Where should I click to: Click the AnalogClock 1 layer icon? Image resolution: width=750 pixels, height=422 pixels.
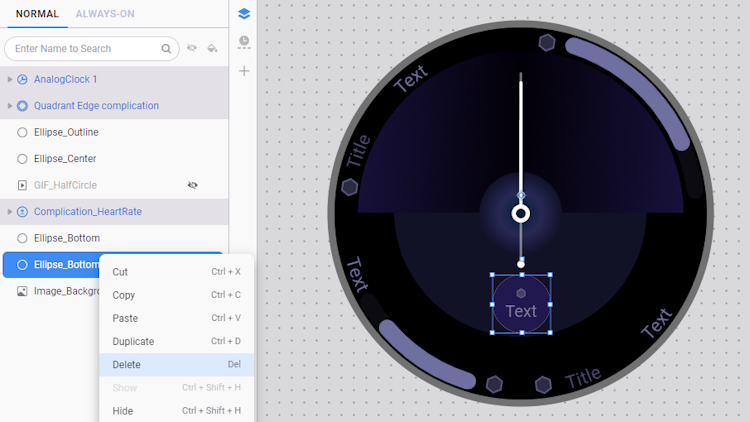(x=22, y=79)
